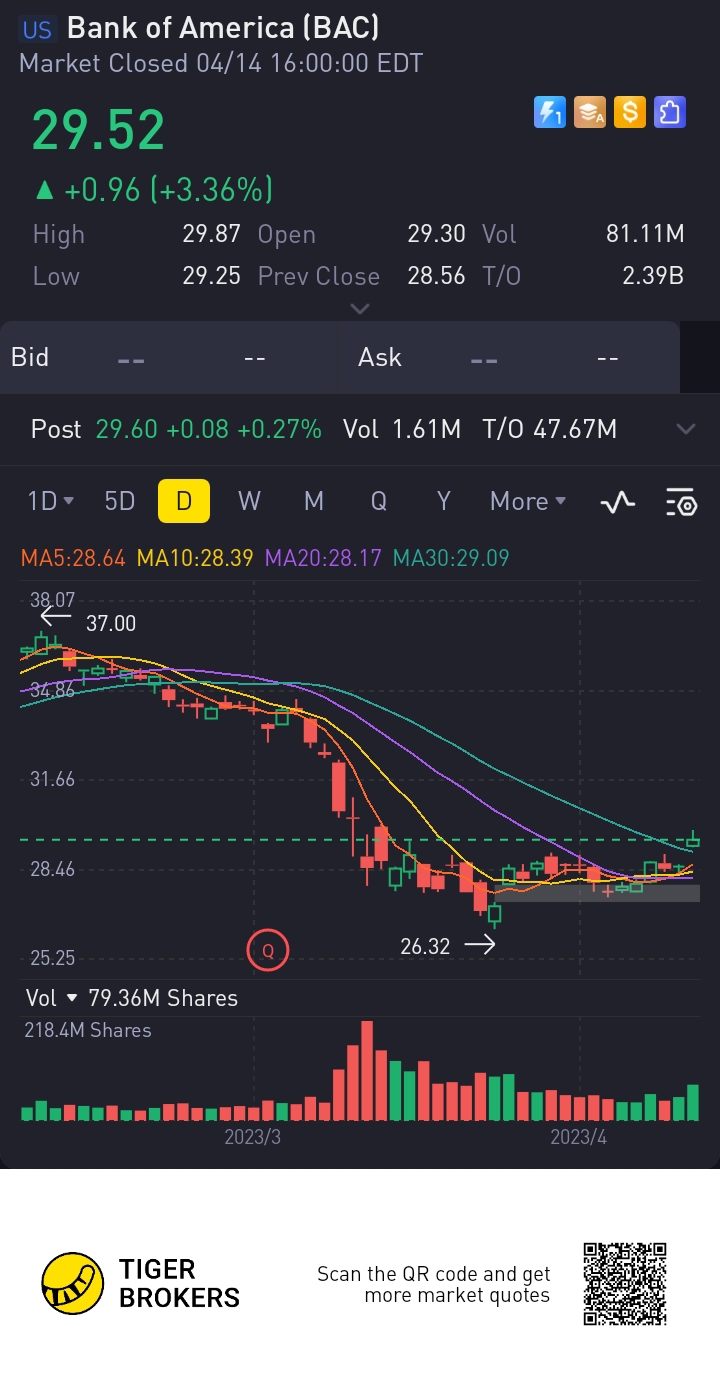Open the More timeframes dropdown

528,501
